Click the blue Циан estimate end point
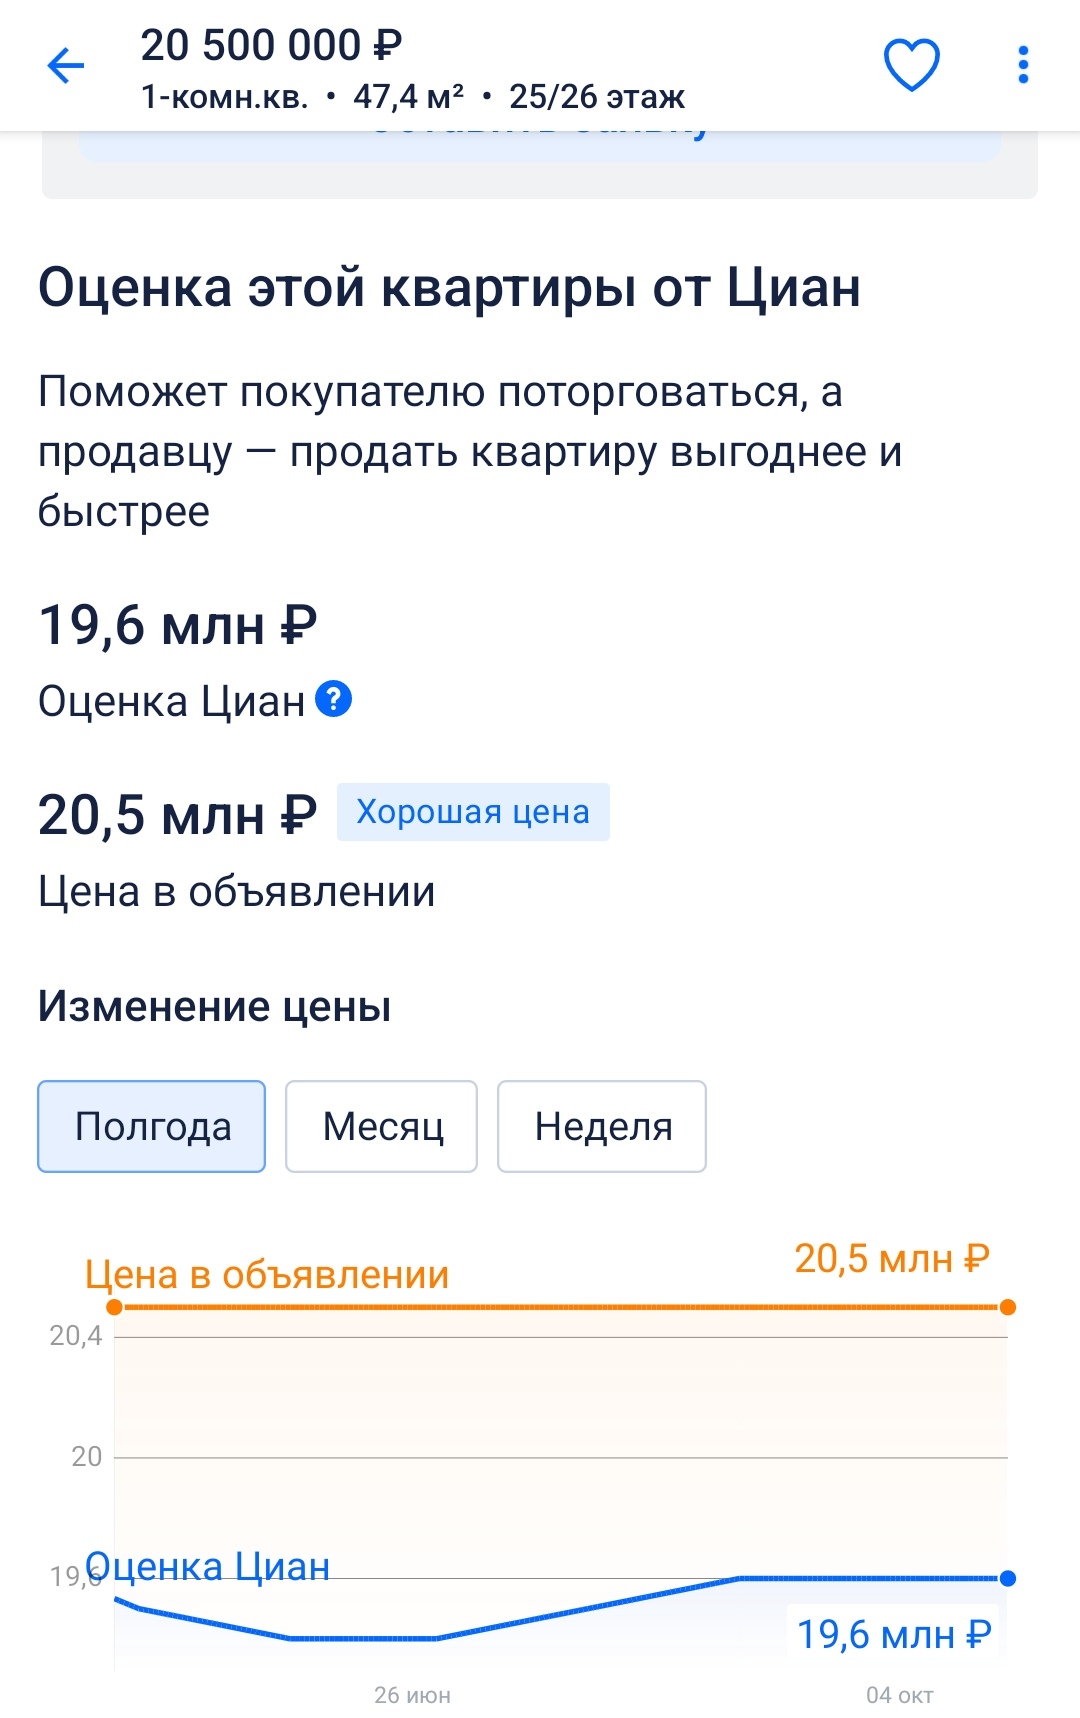This screenshot has height=1718, width=1080. click(1008, 1578)
